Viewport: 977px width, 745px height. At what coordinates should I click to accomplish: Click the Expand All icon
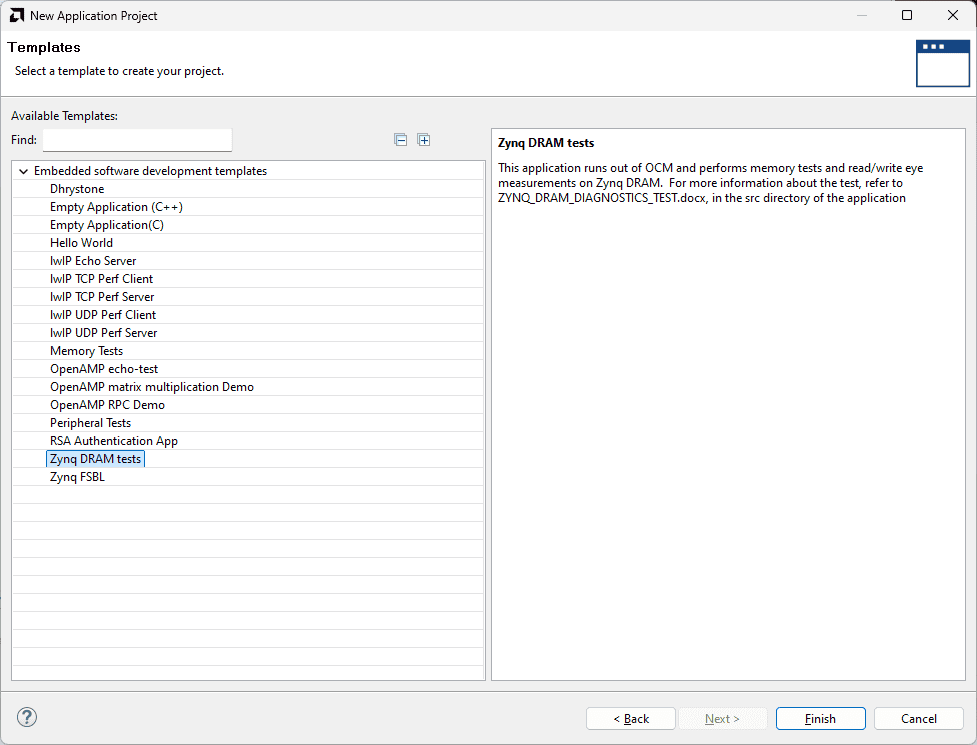(x=424, y=140)
